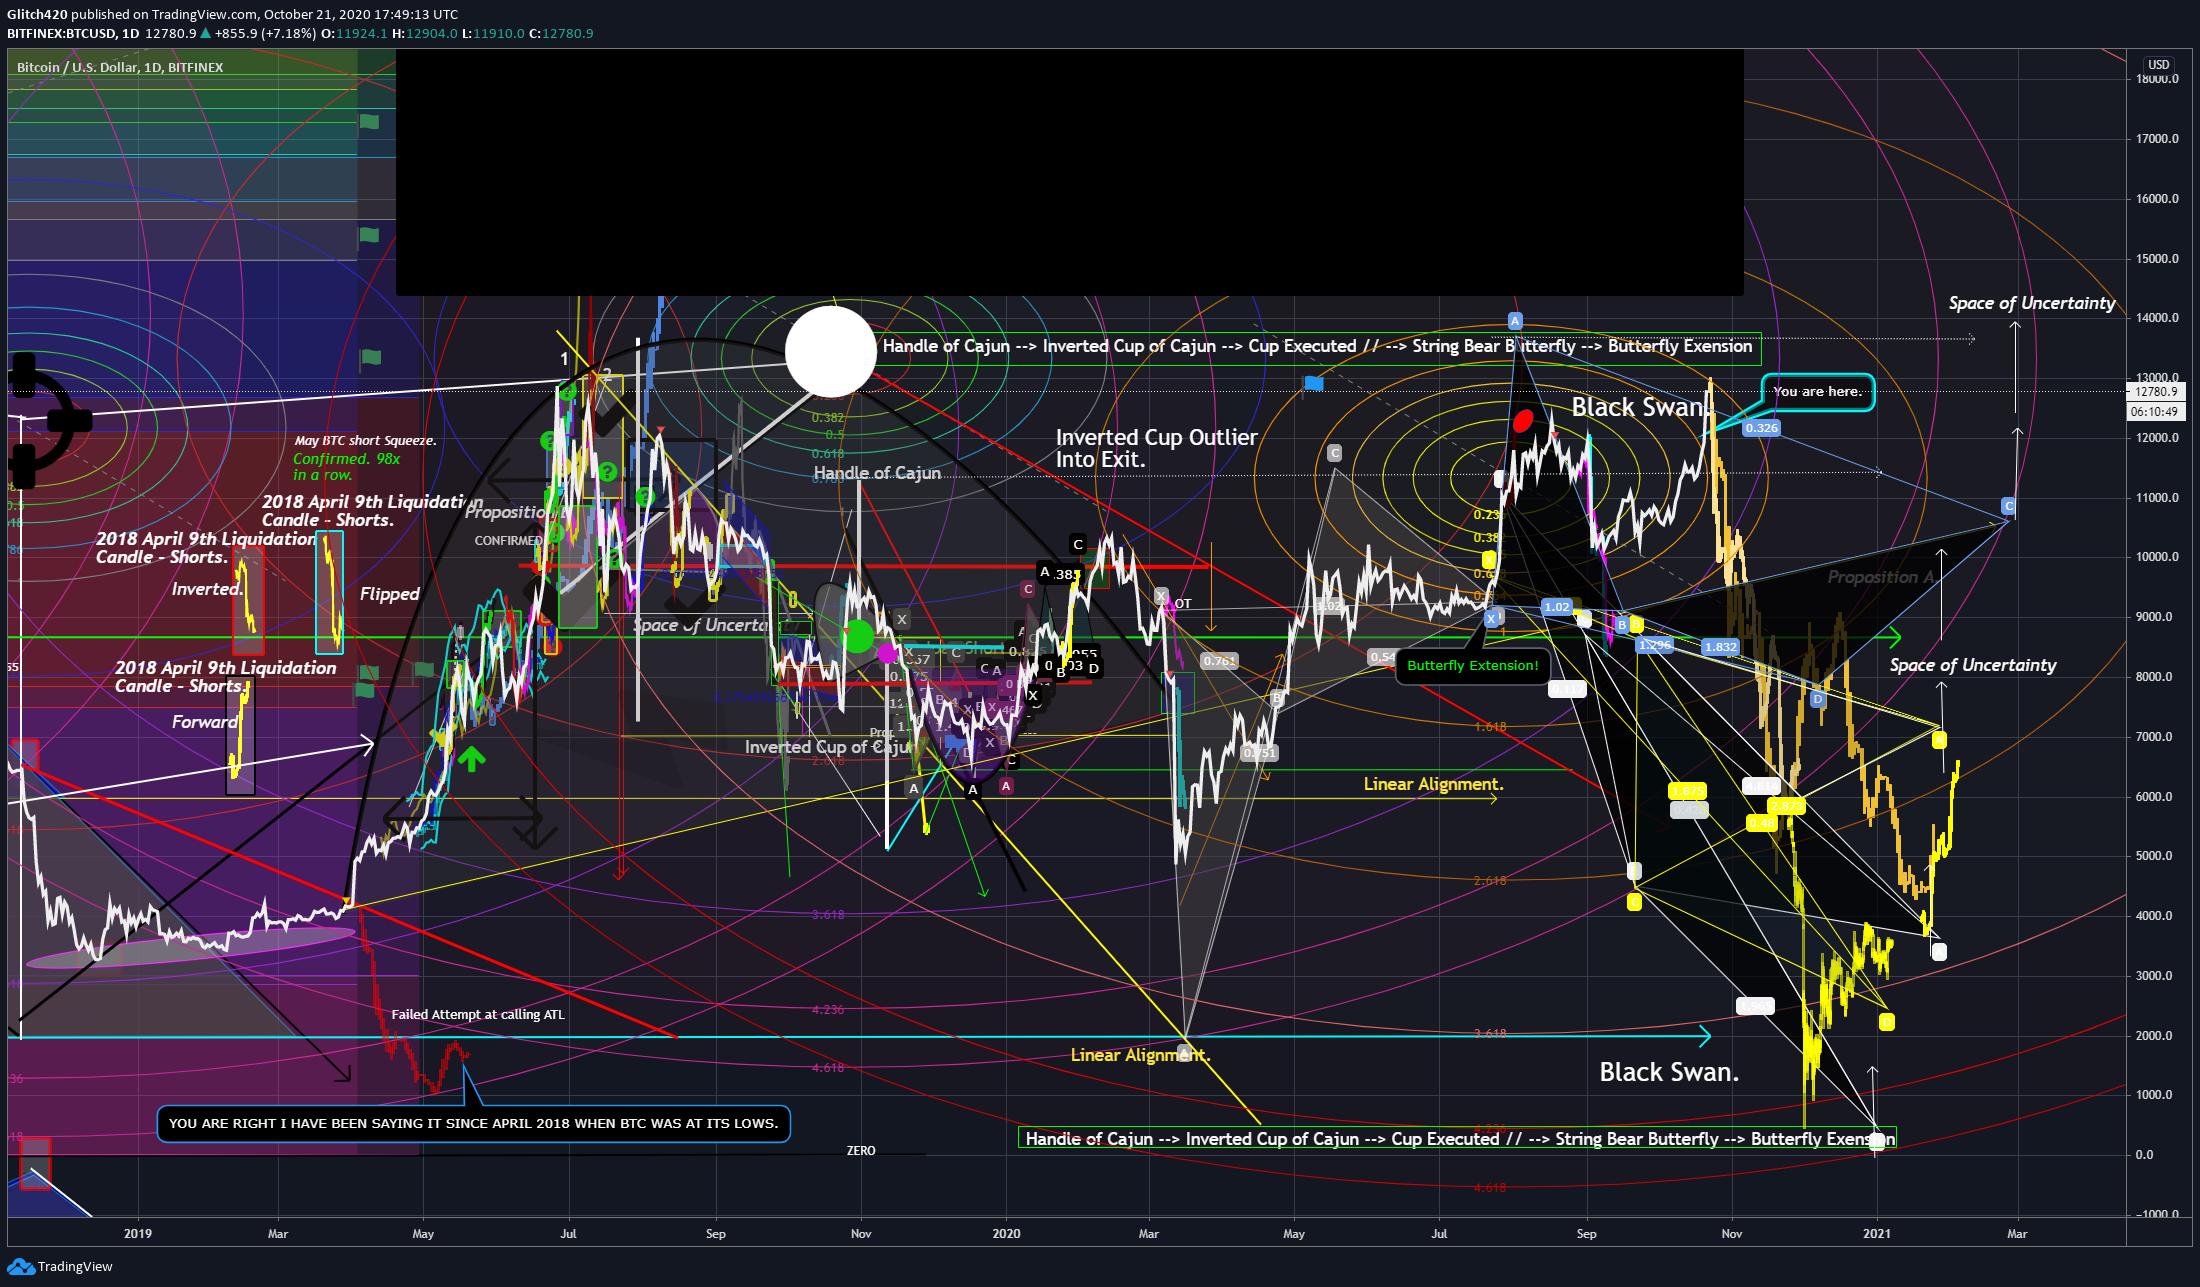Click the large white circle marker
This screenshot has height=1287, width=2200.
831,351
